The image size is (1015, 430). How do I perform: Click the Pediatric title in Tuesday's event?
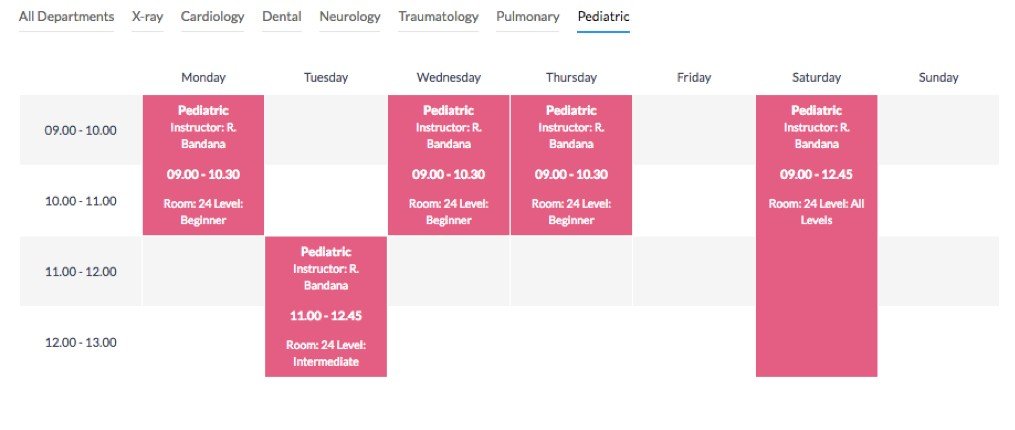click(326, 251)
